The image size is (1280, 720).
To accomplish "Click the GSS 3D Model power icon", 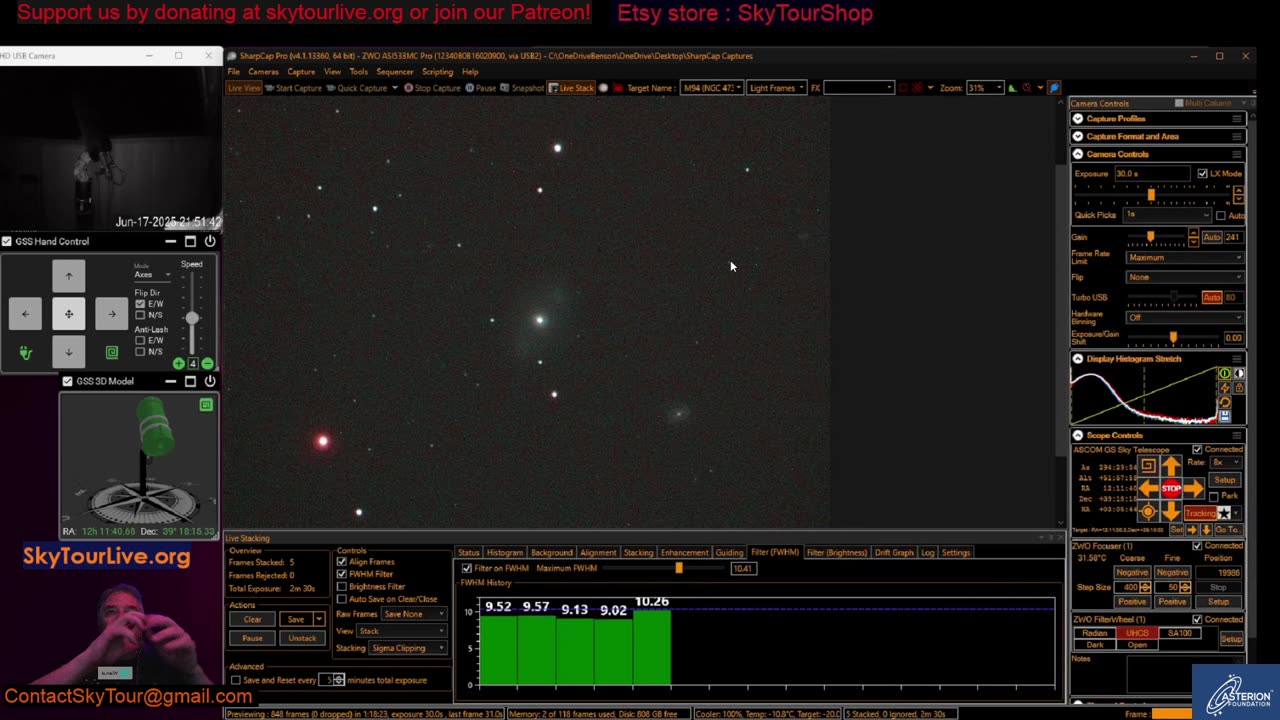I will (210, 381).
